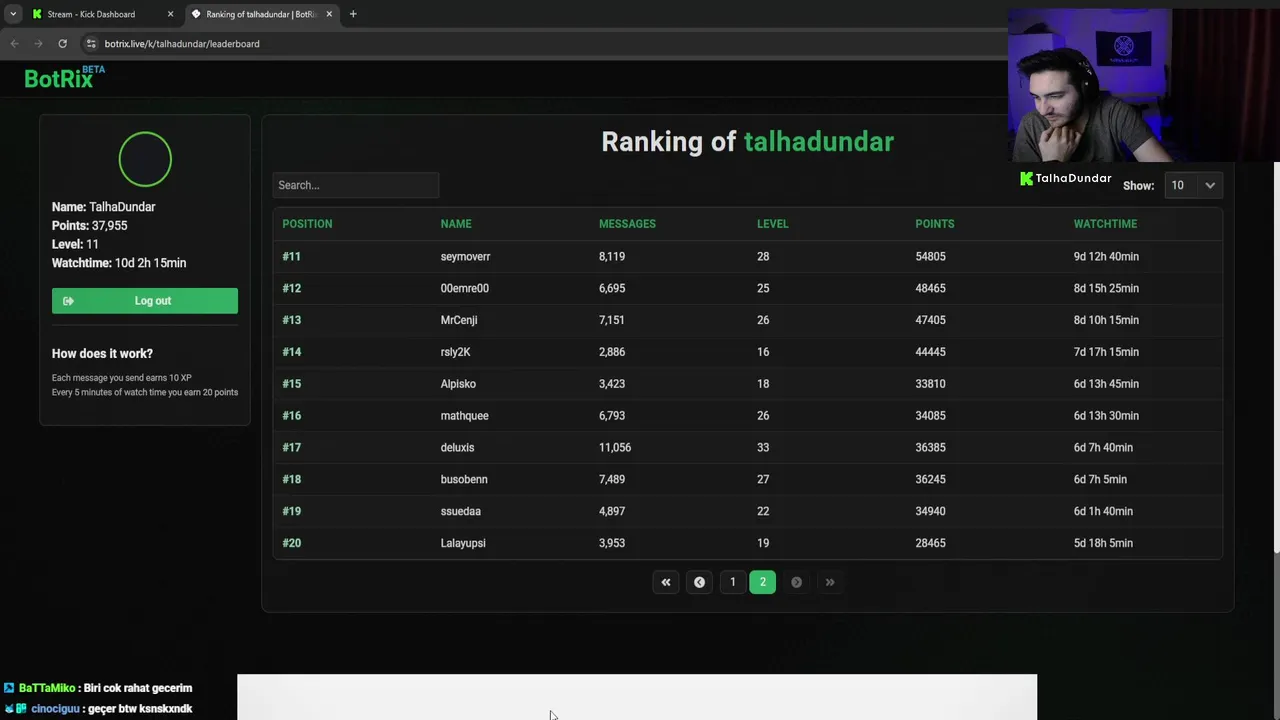Click the Log out button
This screenshot has width=1280, height=720.
145,301
